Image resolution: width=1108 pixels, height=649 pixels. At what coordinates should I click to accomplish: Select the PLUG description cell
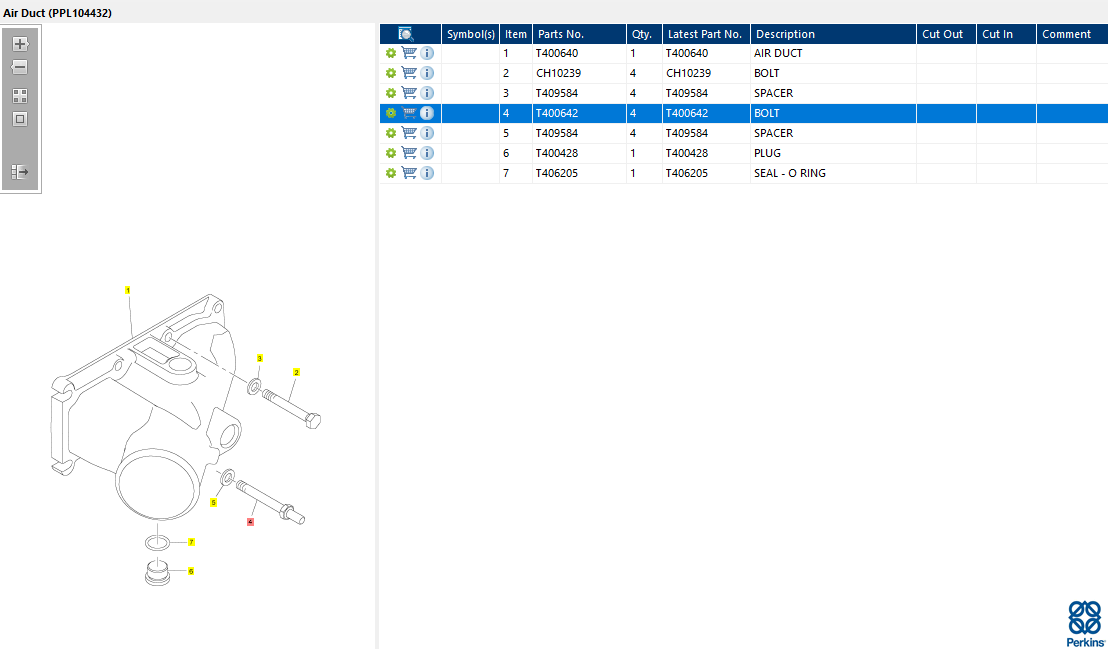coord(833,153)
